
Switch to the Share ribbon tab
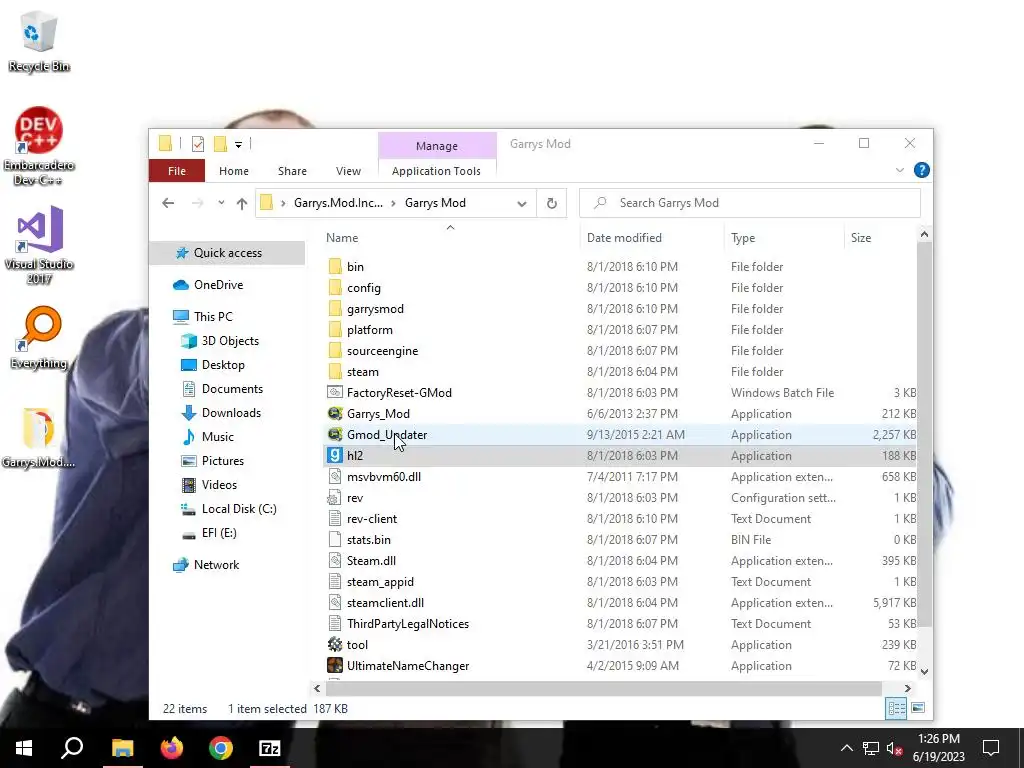[292, 171]
